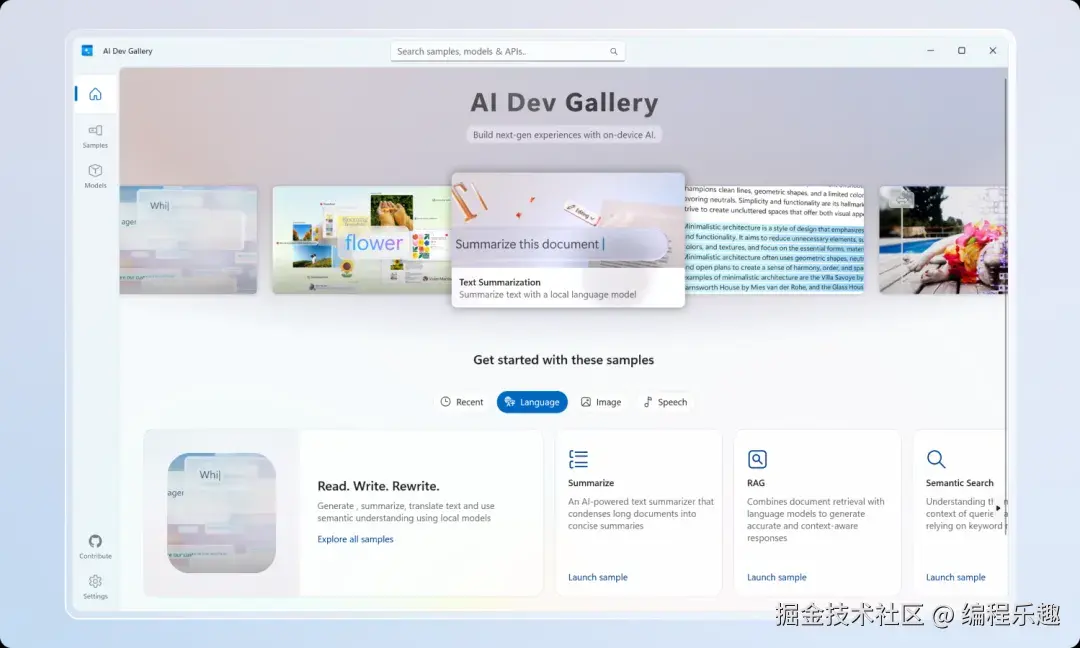Click the Read. Write. Rewrite. thumbnail image
Screen dimensions: 1080x648
(x=221, y=512)
